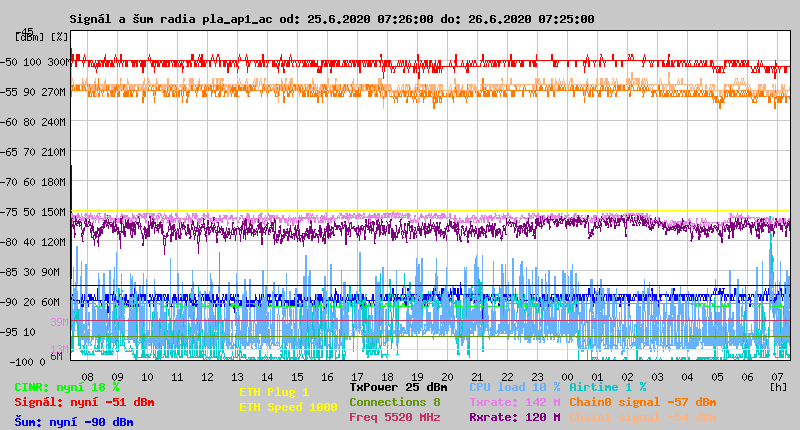Select the purple Rxrate legend entry
Image resolution: width=800 pixels, height=430 pixels.
click(515, 417)
